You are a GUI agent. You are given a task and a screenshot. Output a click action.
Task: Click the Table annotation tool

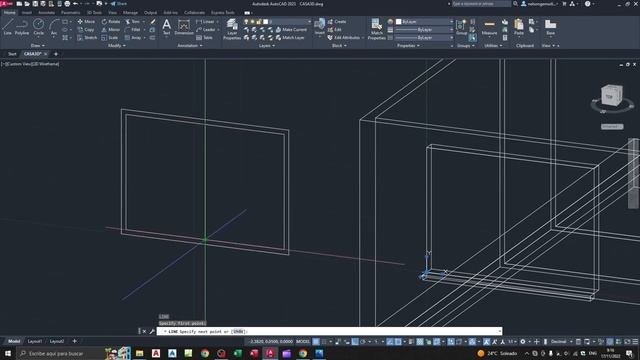[204, 38]
